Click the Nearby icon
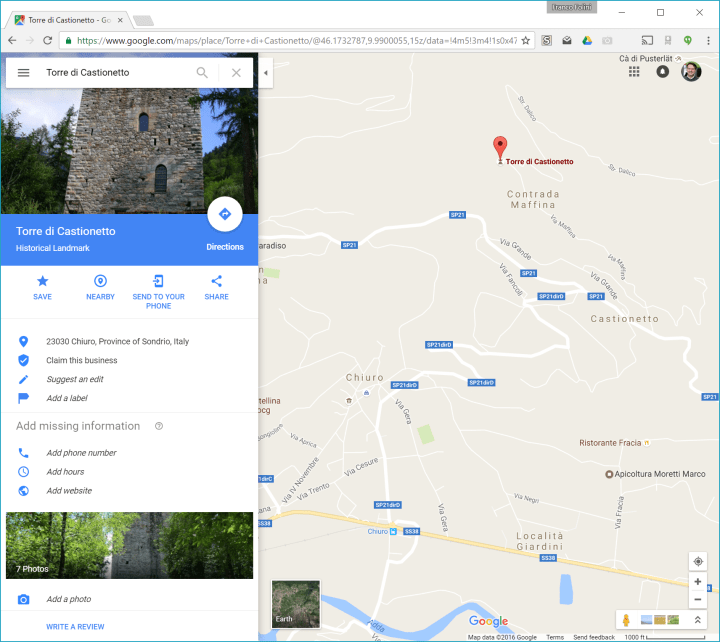 [x=100, y=281]
